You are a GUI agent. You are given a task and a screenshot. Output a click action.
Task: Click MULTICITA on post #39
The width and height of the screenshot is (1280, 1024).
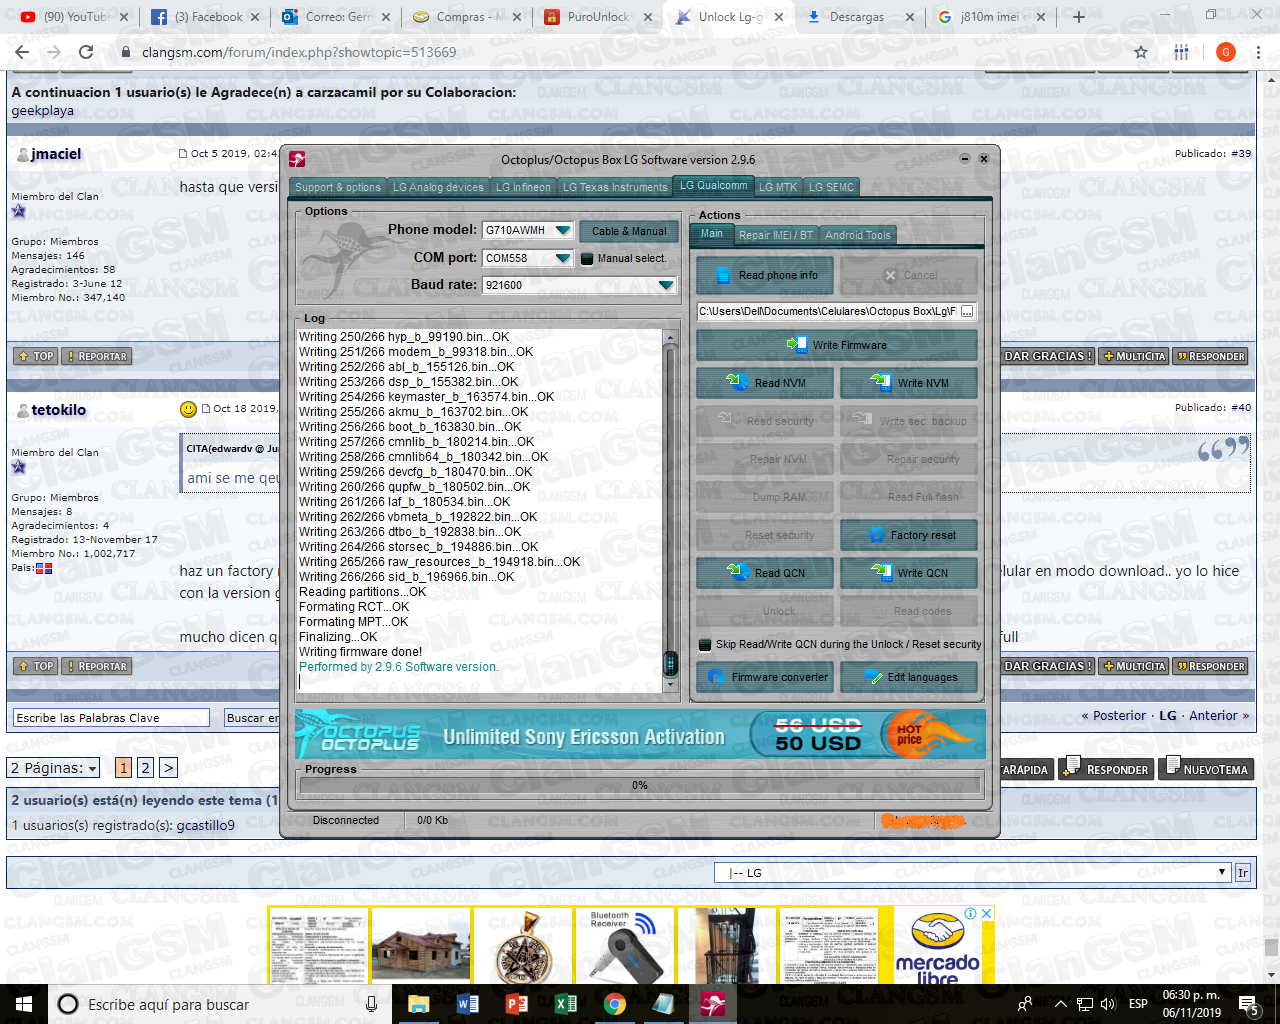tap(1134, 356)
